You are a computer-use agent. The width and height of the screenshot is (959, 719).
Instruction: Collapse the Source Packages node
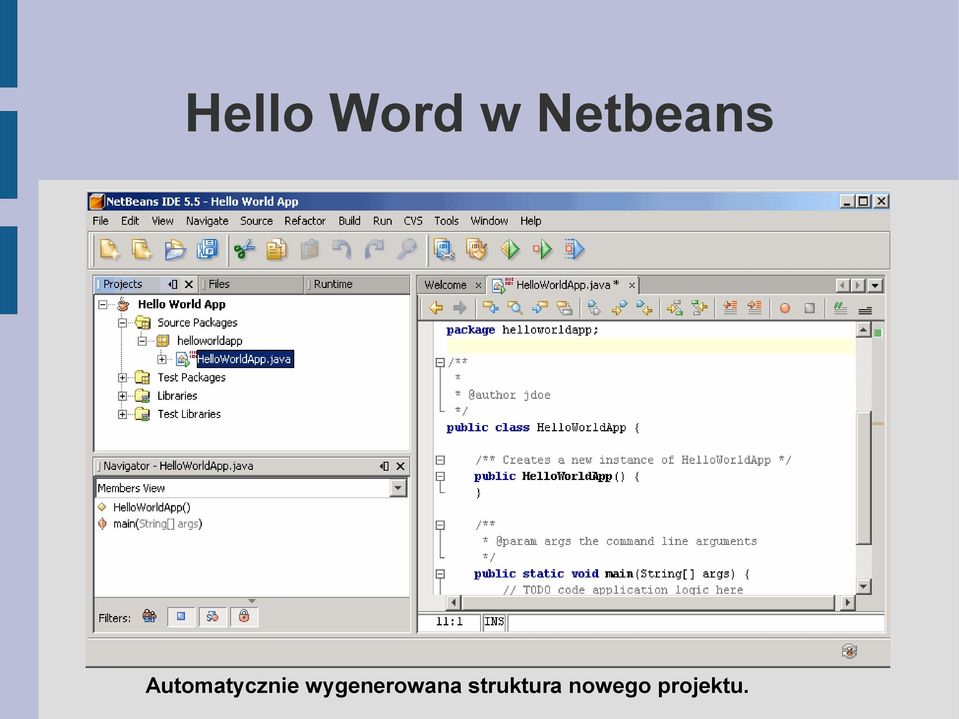(x=122, y=322)
